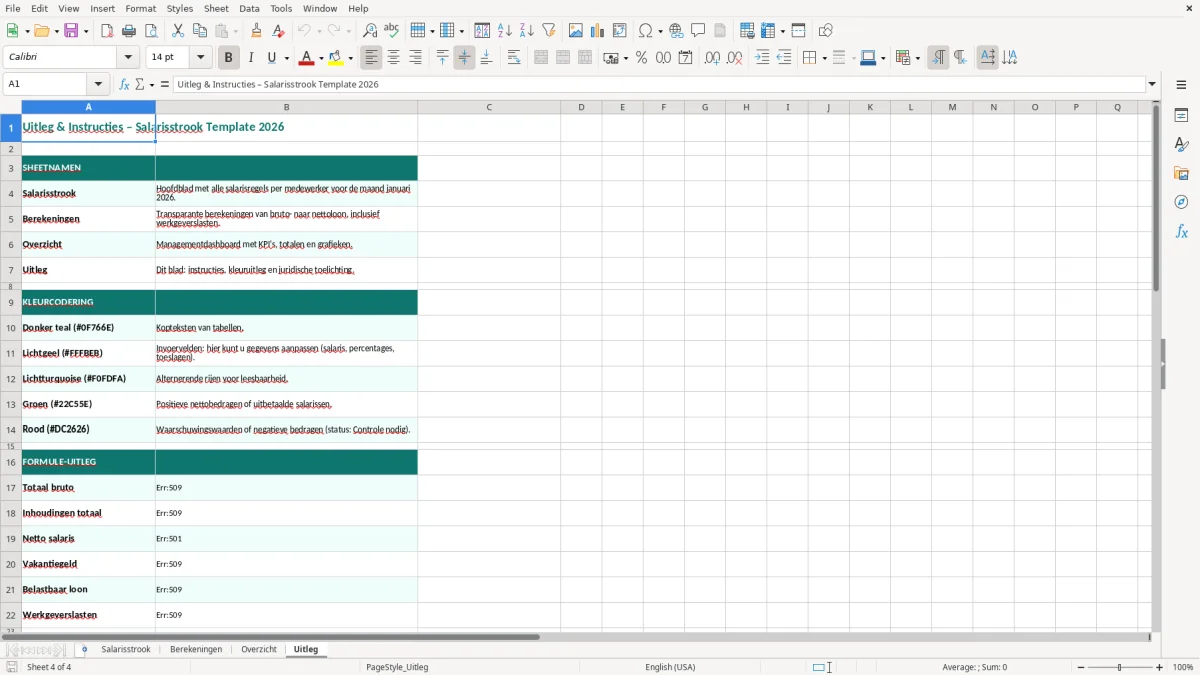This screenshot has width=1200, height=675.
Task: Toggle Align Top
Action: tap(443, 58)
